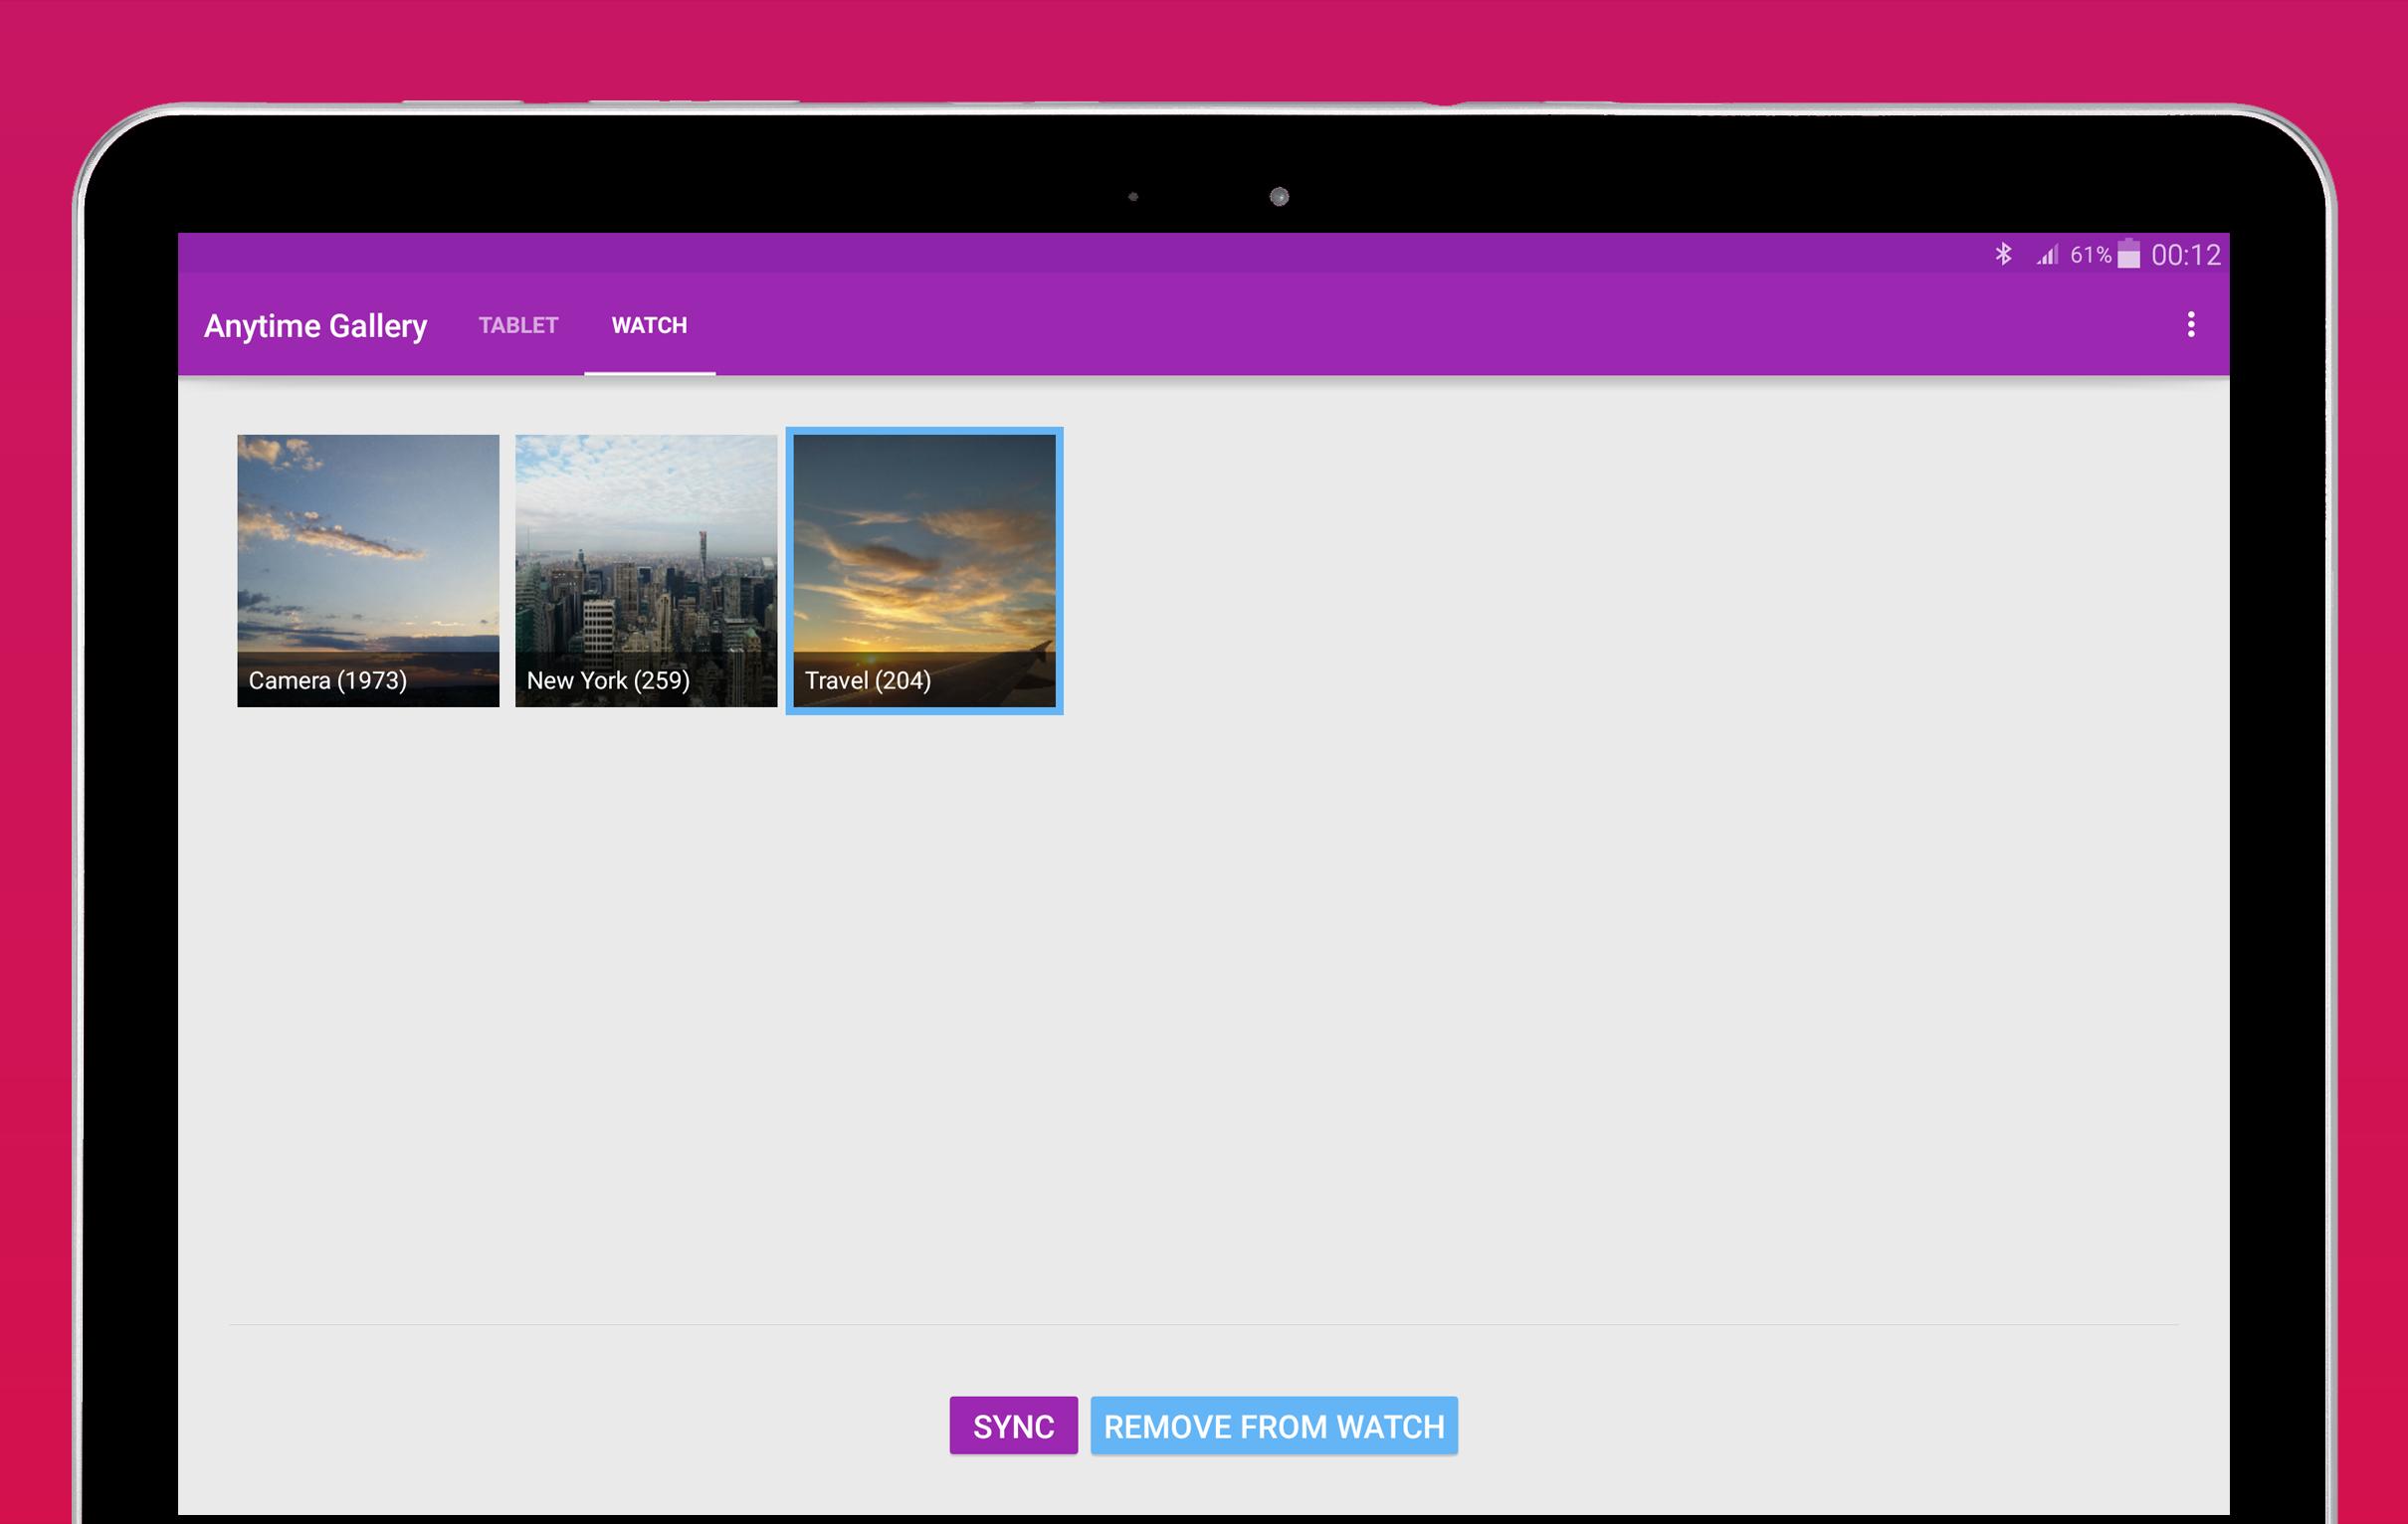Image resolution: width=2408 pixels, height=1524 pixels.
Task: Open the Camera (1973) album
Action: click(x=368, y=571)
